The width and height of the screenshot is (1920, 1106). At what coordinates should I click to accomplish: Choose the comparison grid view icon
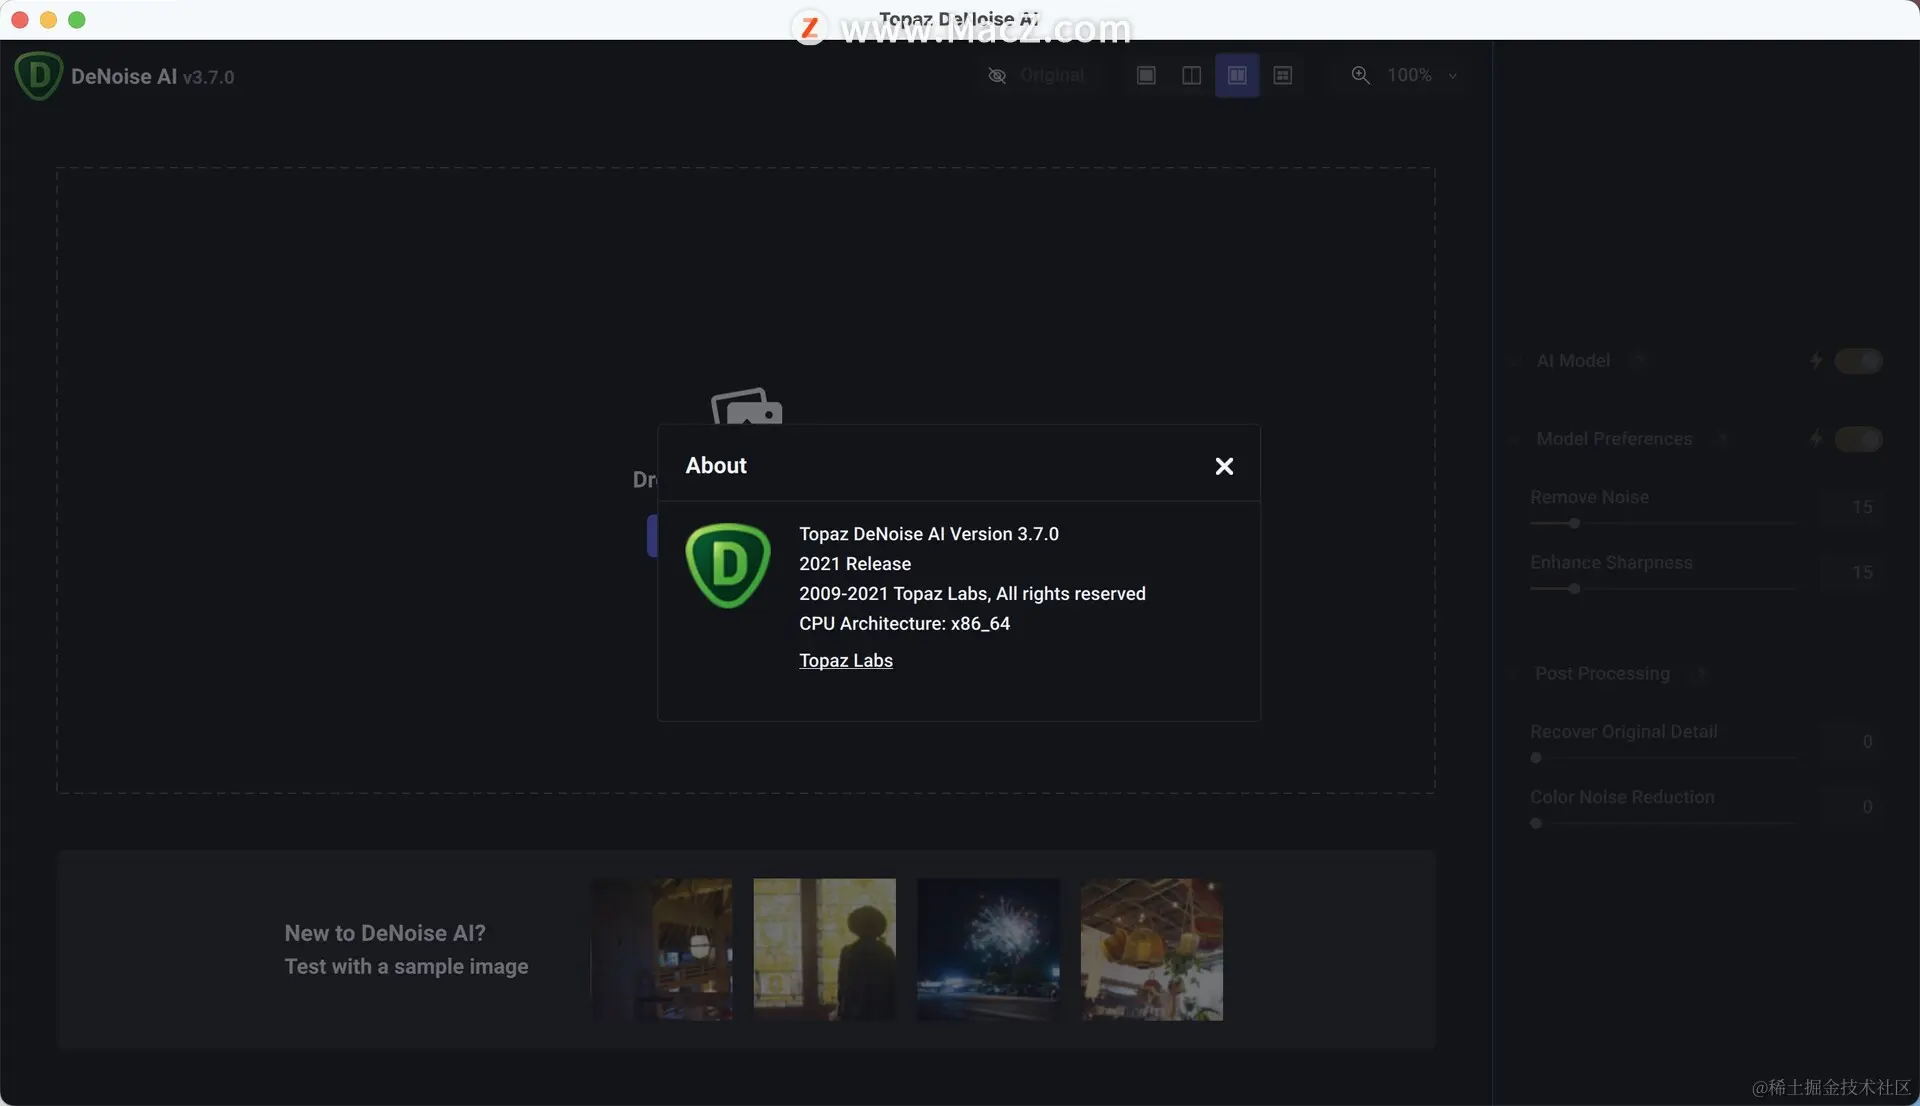[1283, 75]
